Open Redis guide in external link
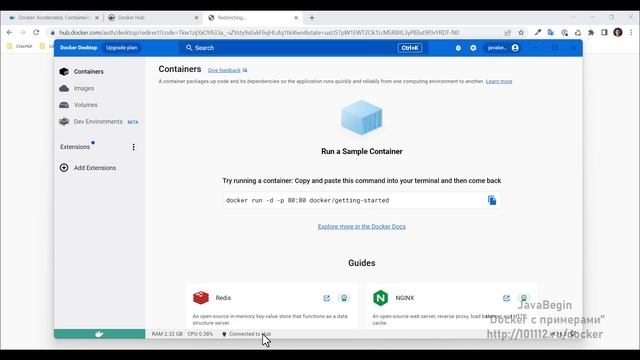 [x=327, y=298]
